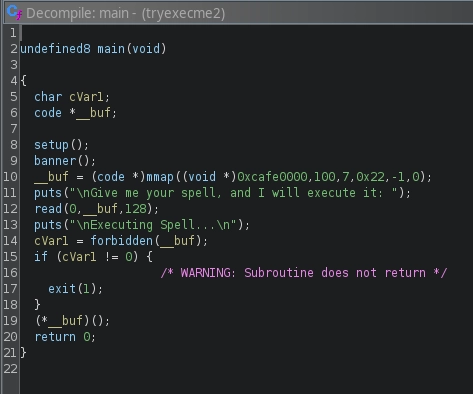Image resolution: width=473 pixels, height=394 pixels.
Task: Click line number 10 in gutter
Action: tap(10, 177)
